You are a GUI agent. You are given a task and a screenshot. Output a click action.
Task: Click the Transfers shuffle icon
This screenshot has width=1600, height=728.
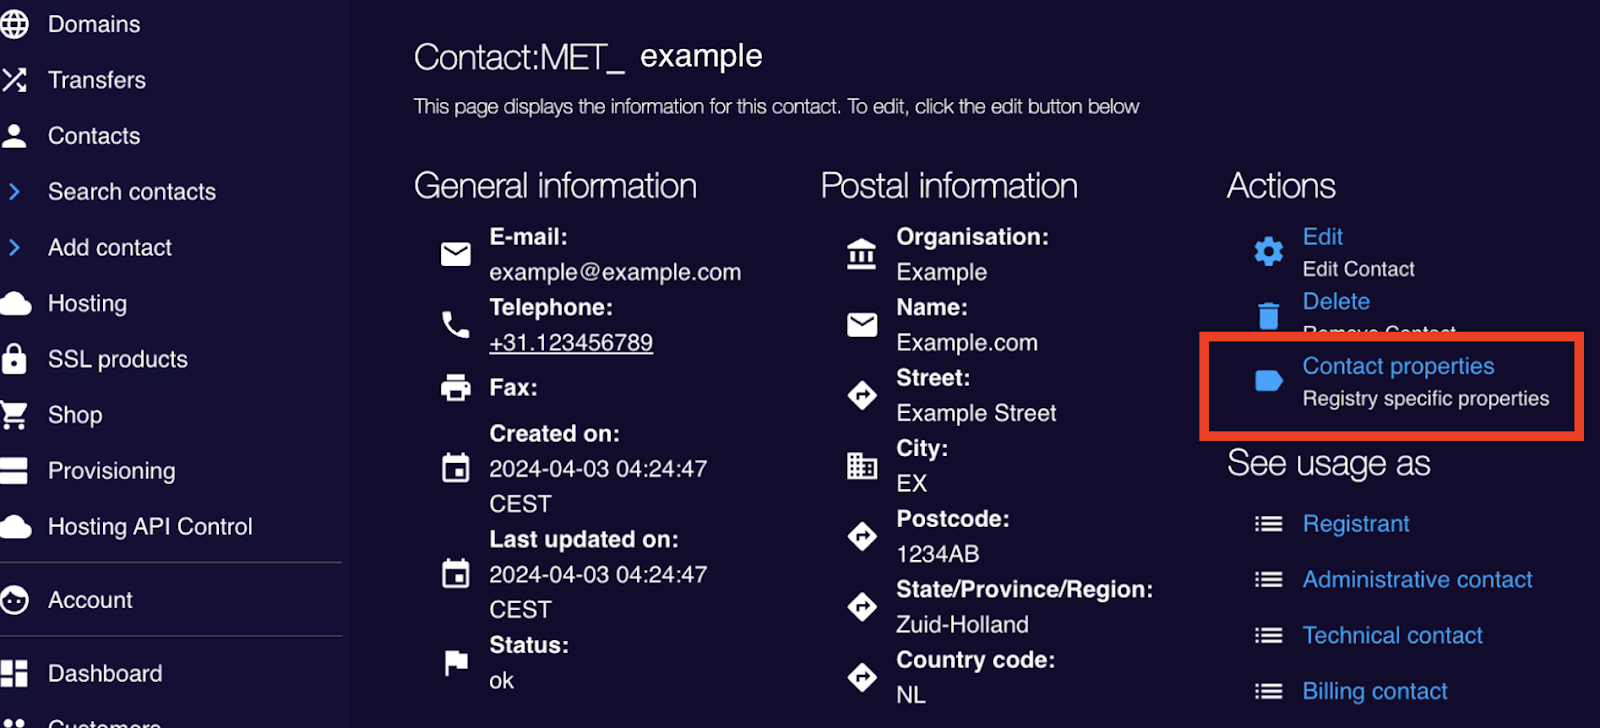[x=14, y=80]
